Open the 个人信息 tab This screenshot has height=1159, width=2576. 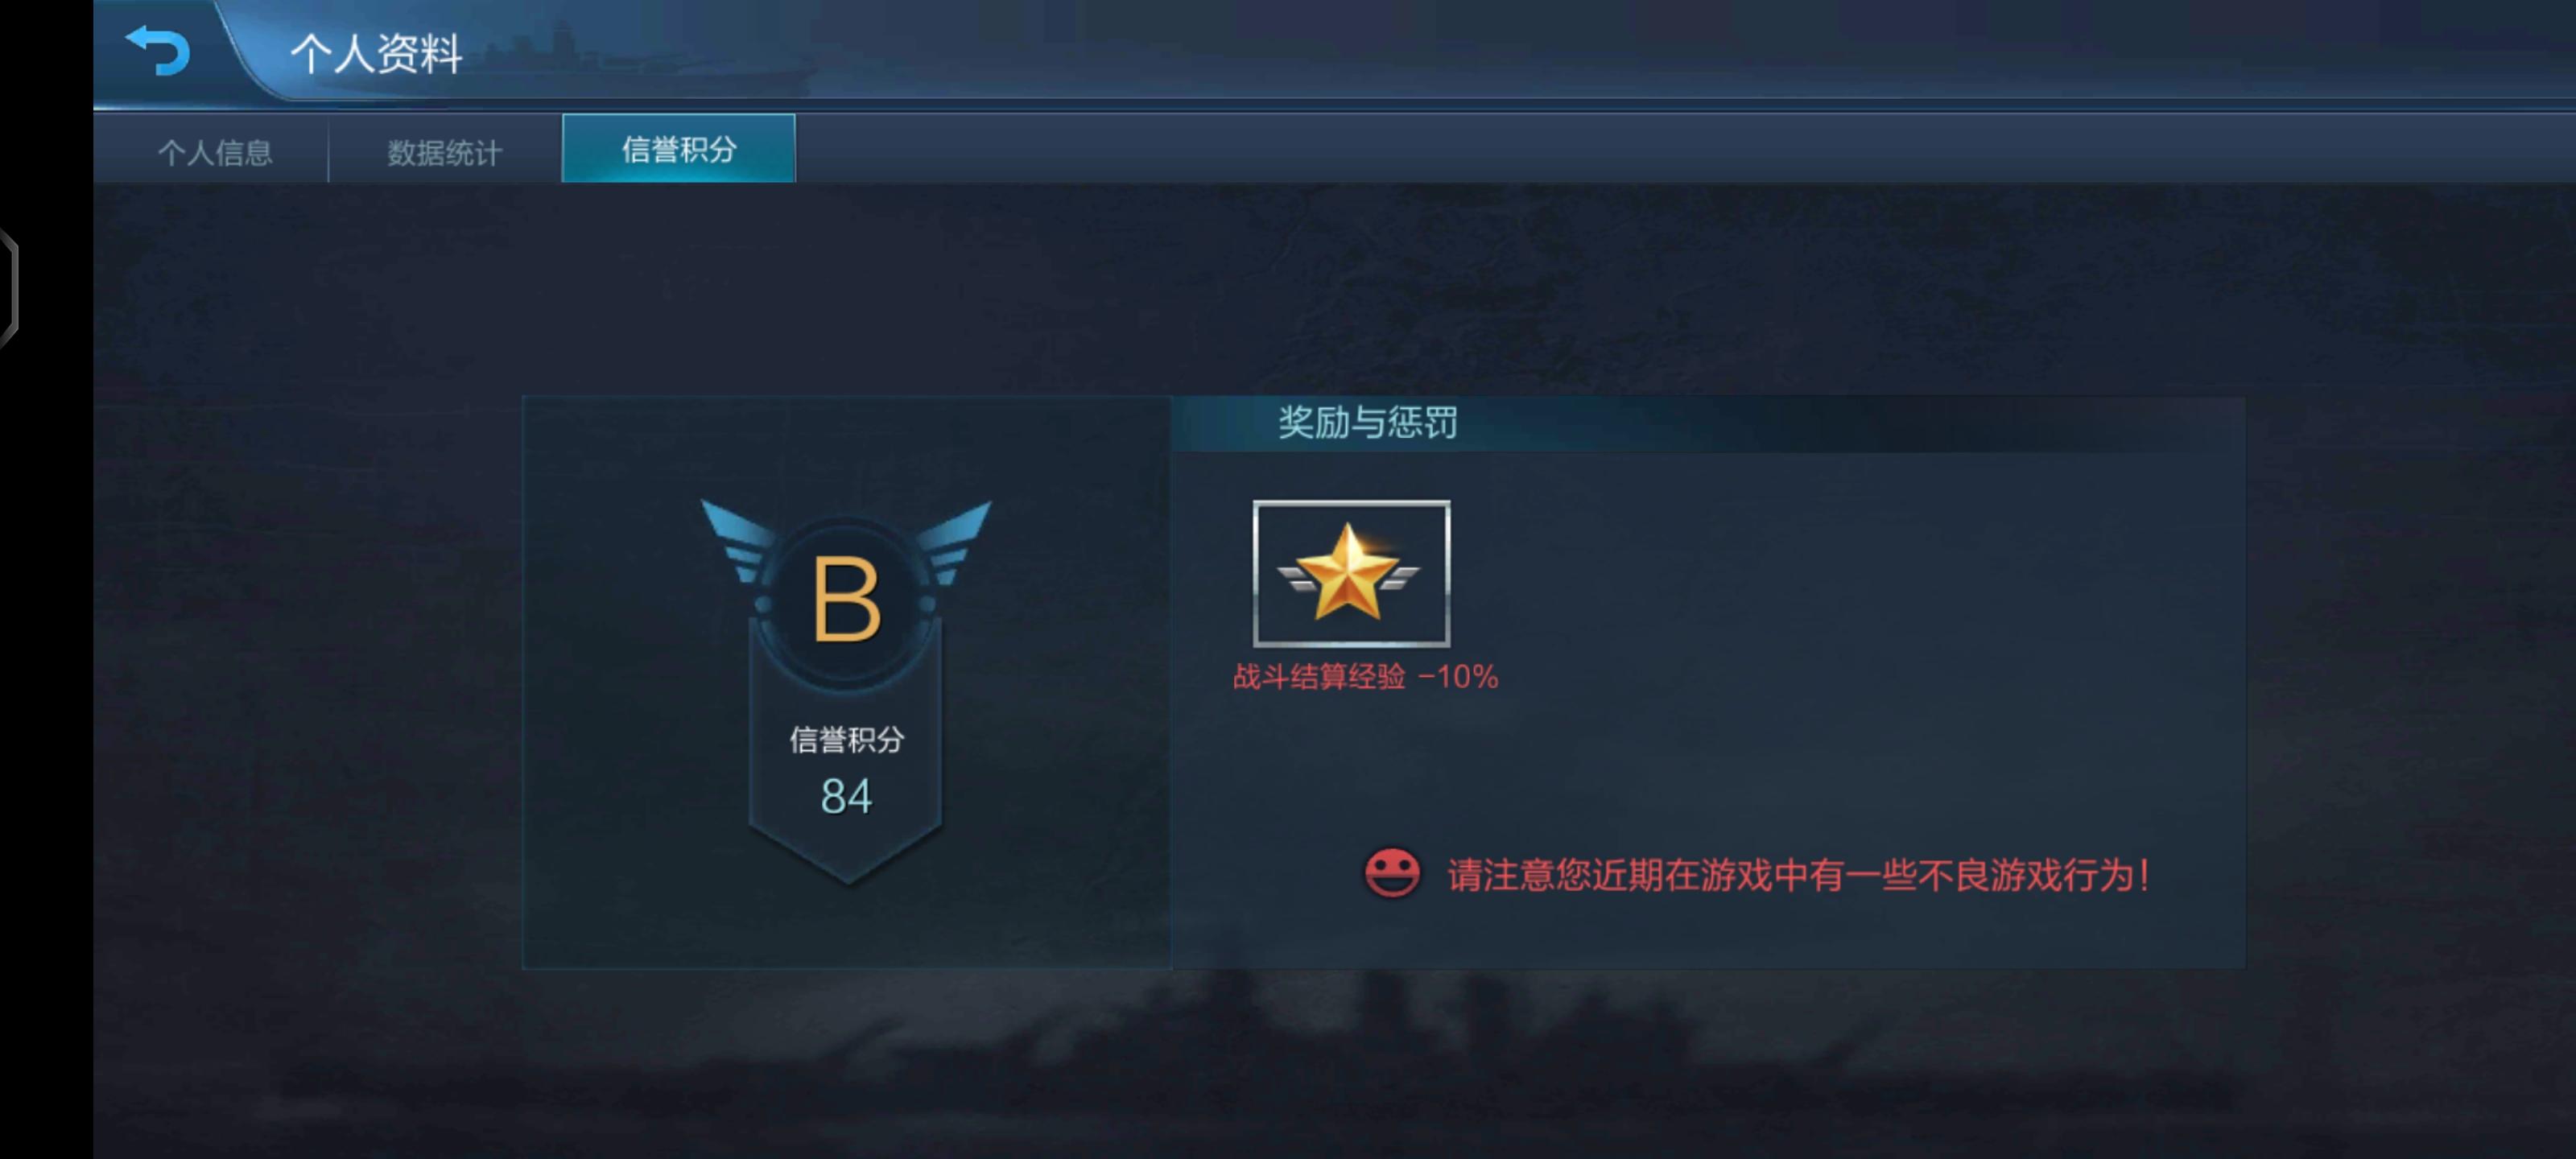[x=214, y=152]
